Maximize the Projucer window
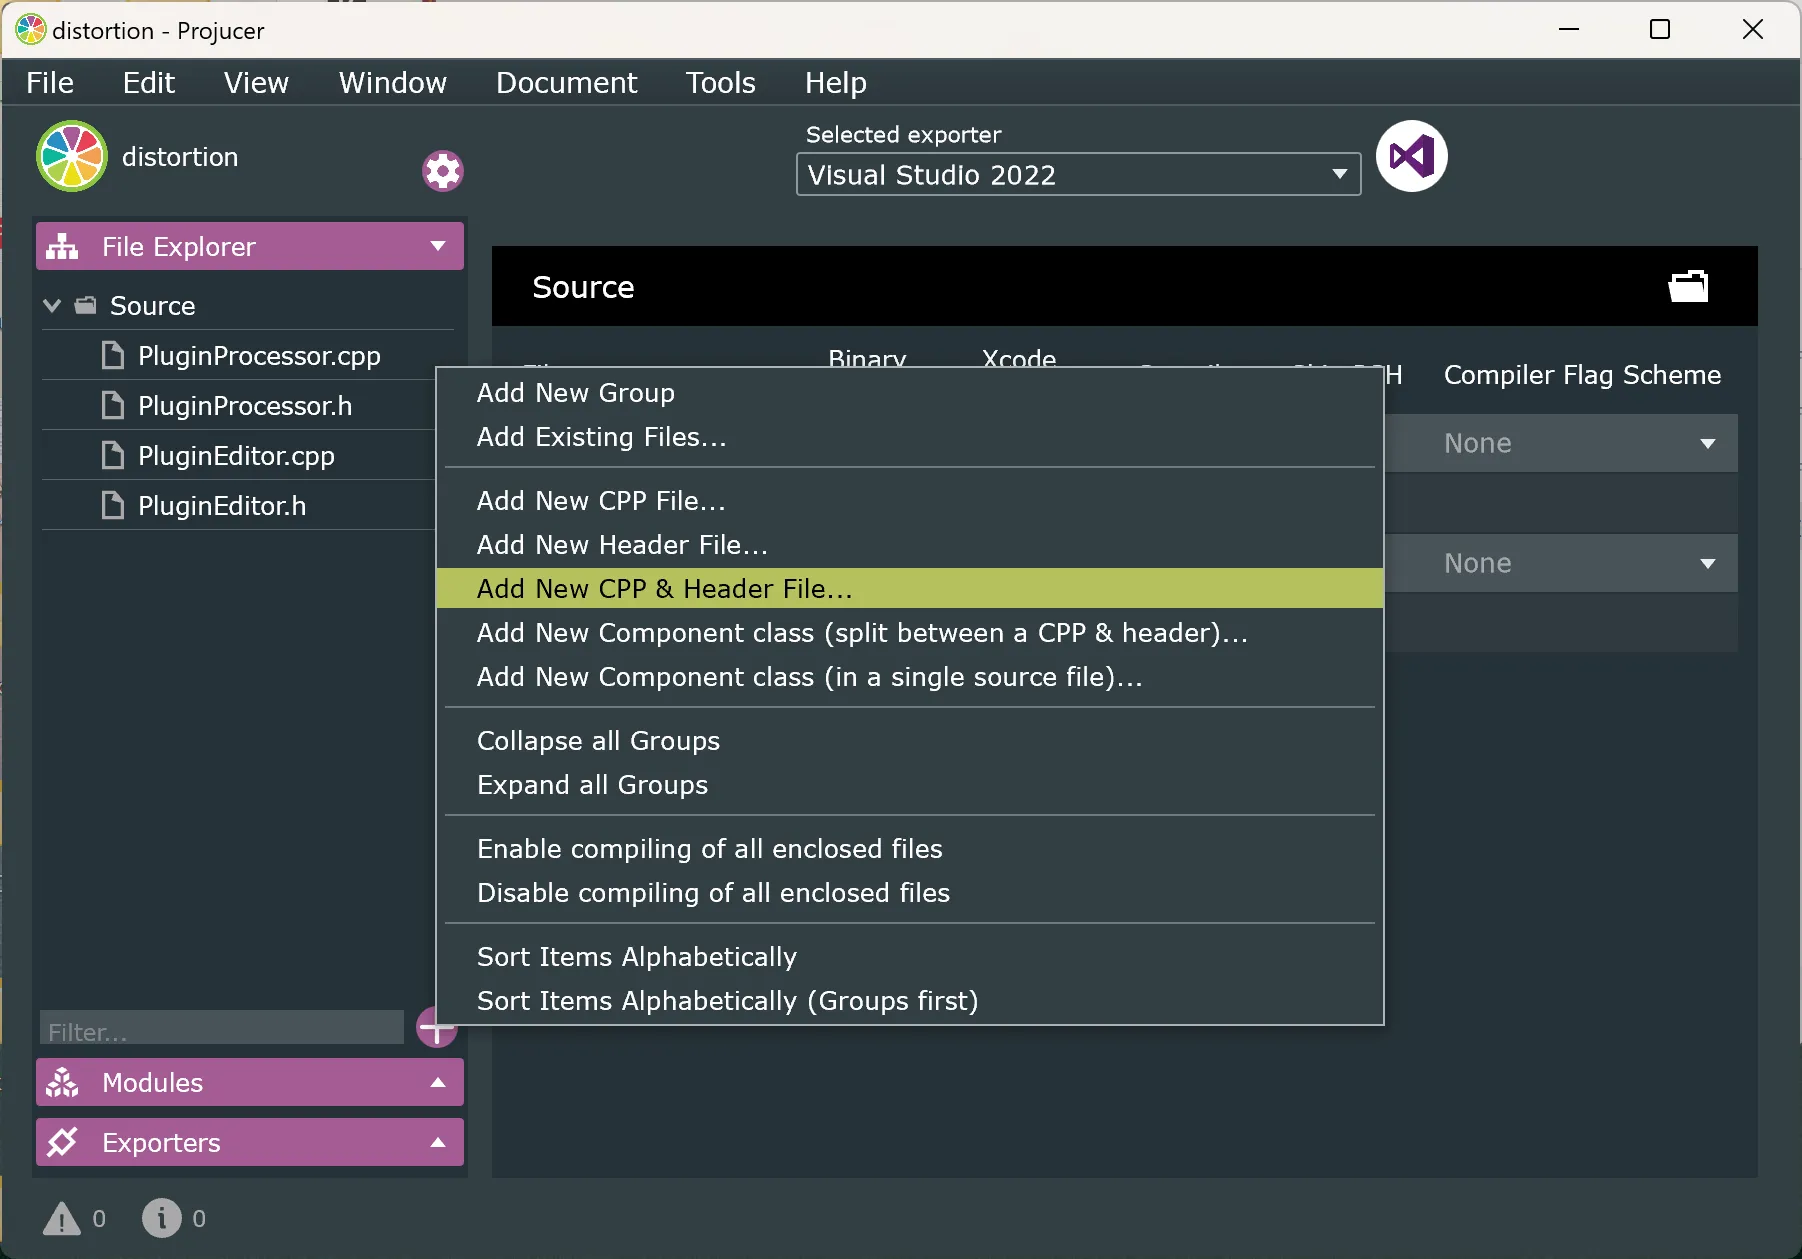The width and height of the screenshot is (1802, 1259). pos(1660,29)
